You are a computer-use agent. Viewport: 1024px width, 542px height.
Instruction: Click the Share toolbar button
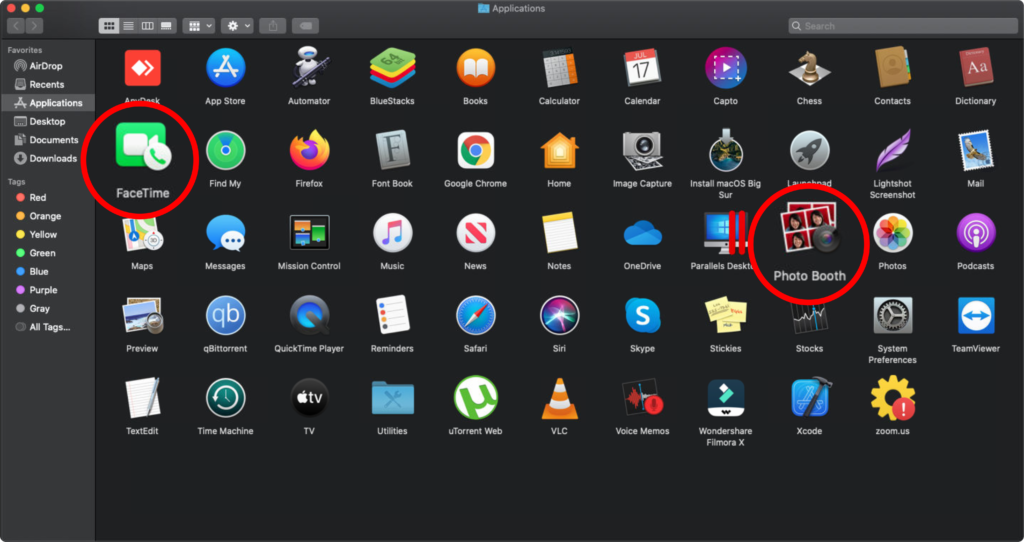click(x=273, y=25)
